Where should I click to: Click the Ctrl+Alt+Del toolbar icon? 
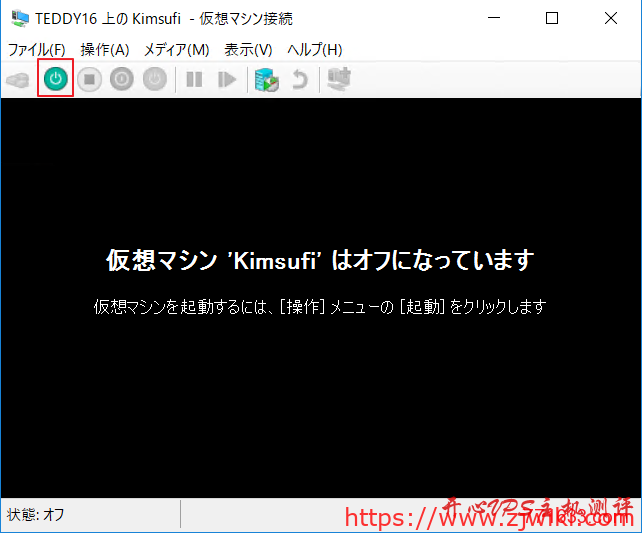point(18,79)
